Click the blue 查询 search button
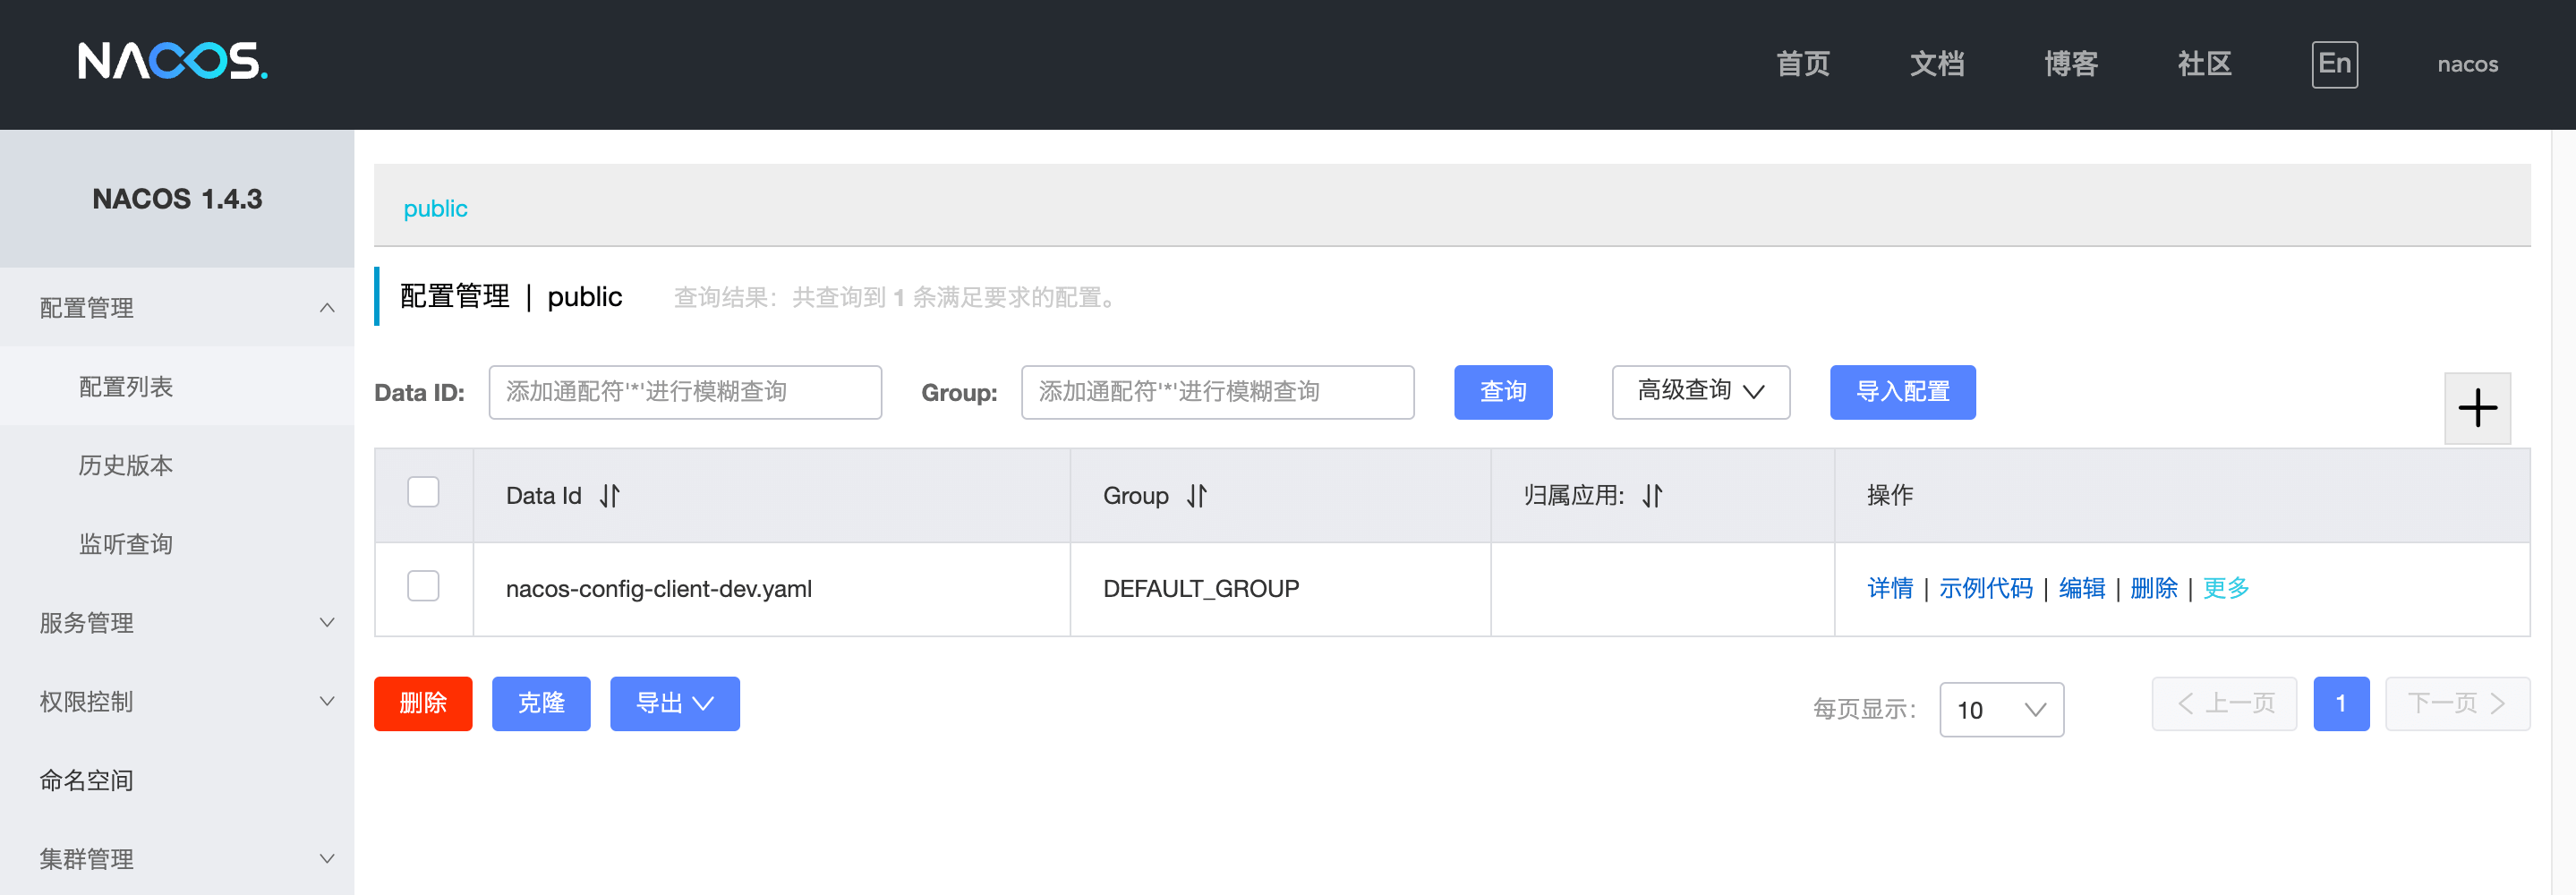Viewport: 2576px width, 895px height. point(1503,392)
